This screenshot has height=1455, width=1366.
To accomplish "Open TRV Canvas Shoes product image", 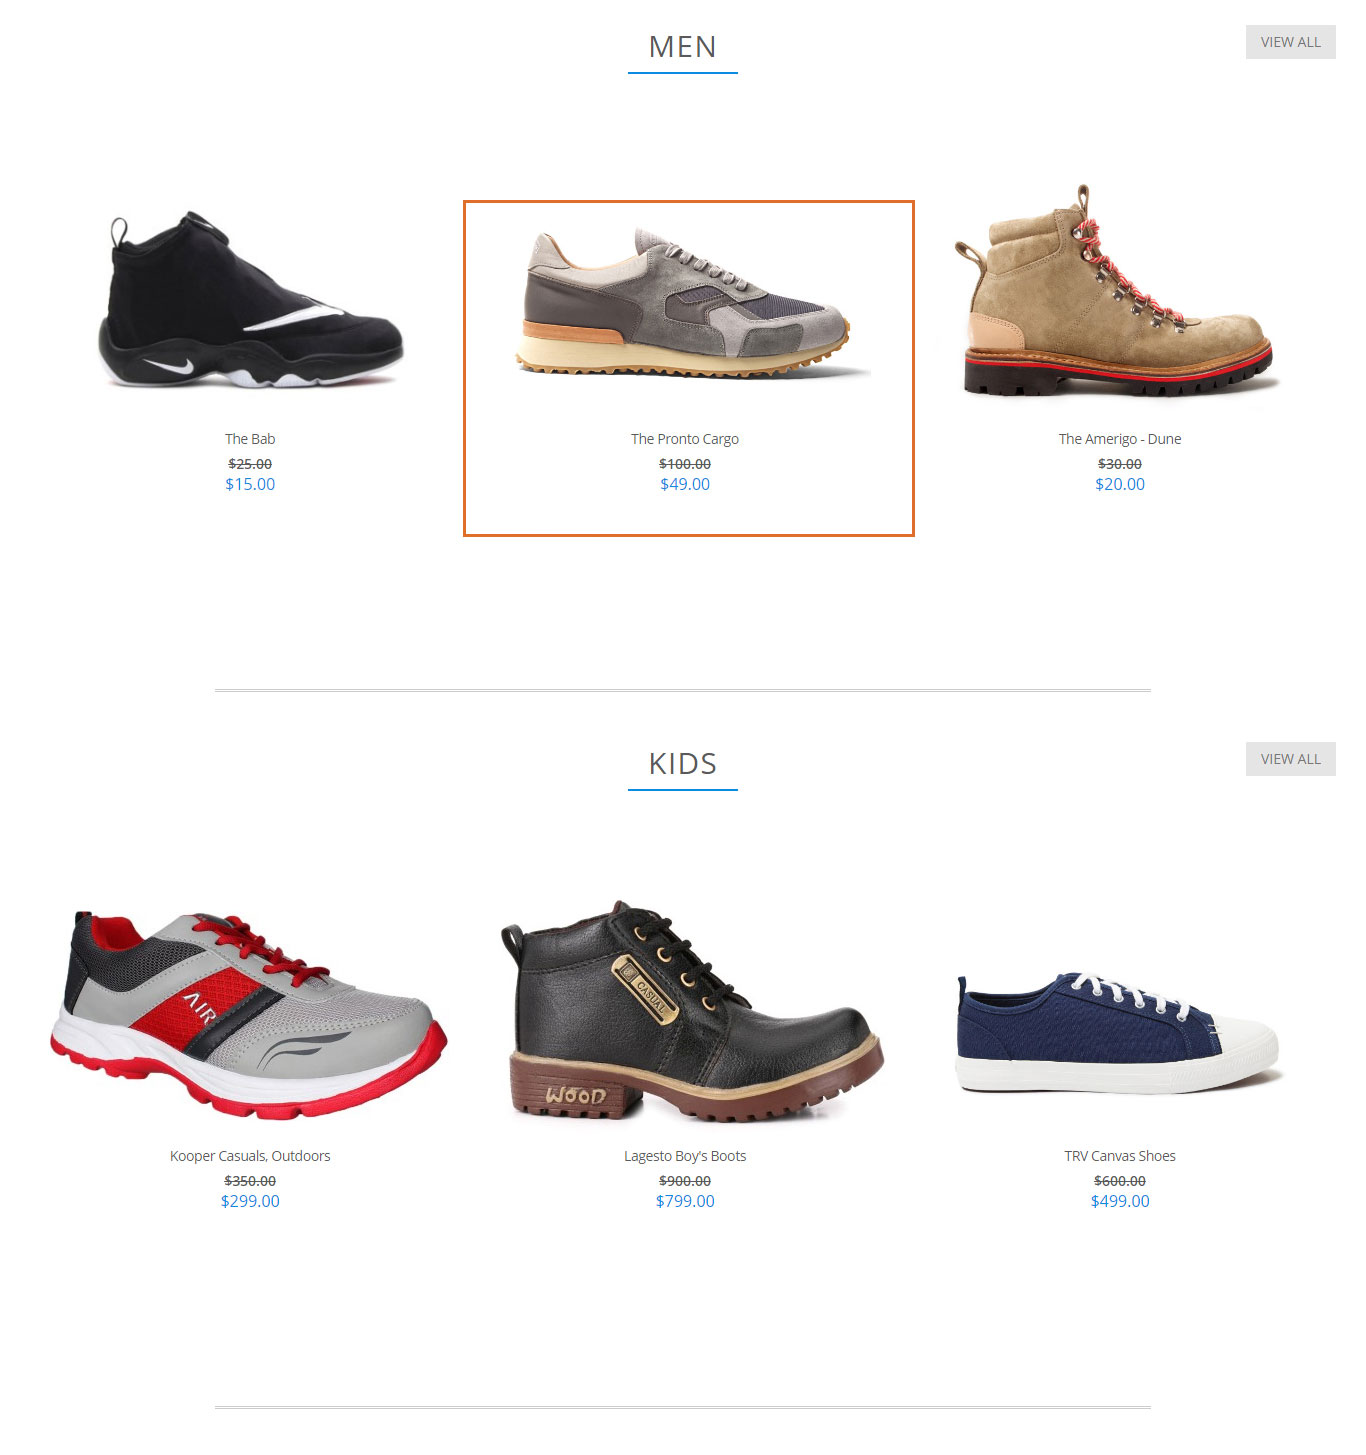I will click(1119, 1032).
